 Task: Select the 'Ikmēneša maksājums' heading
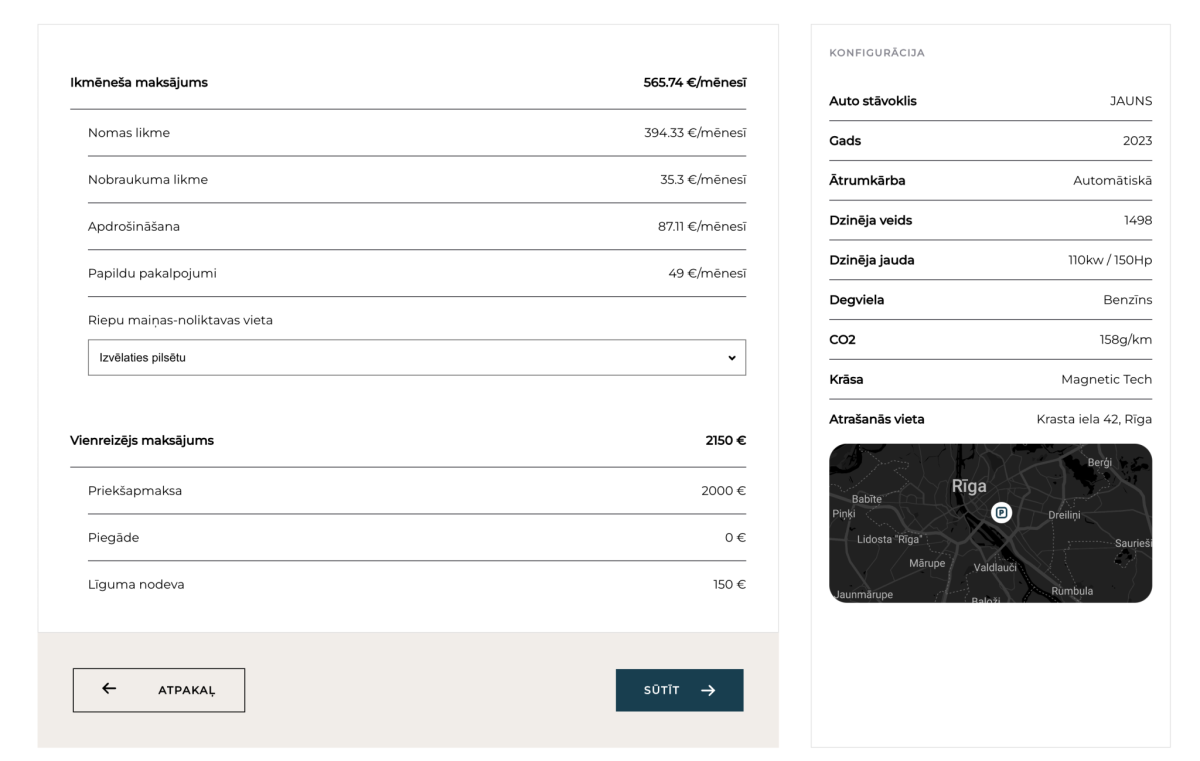(139, 83)
